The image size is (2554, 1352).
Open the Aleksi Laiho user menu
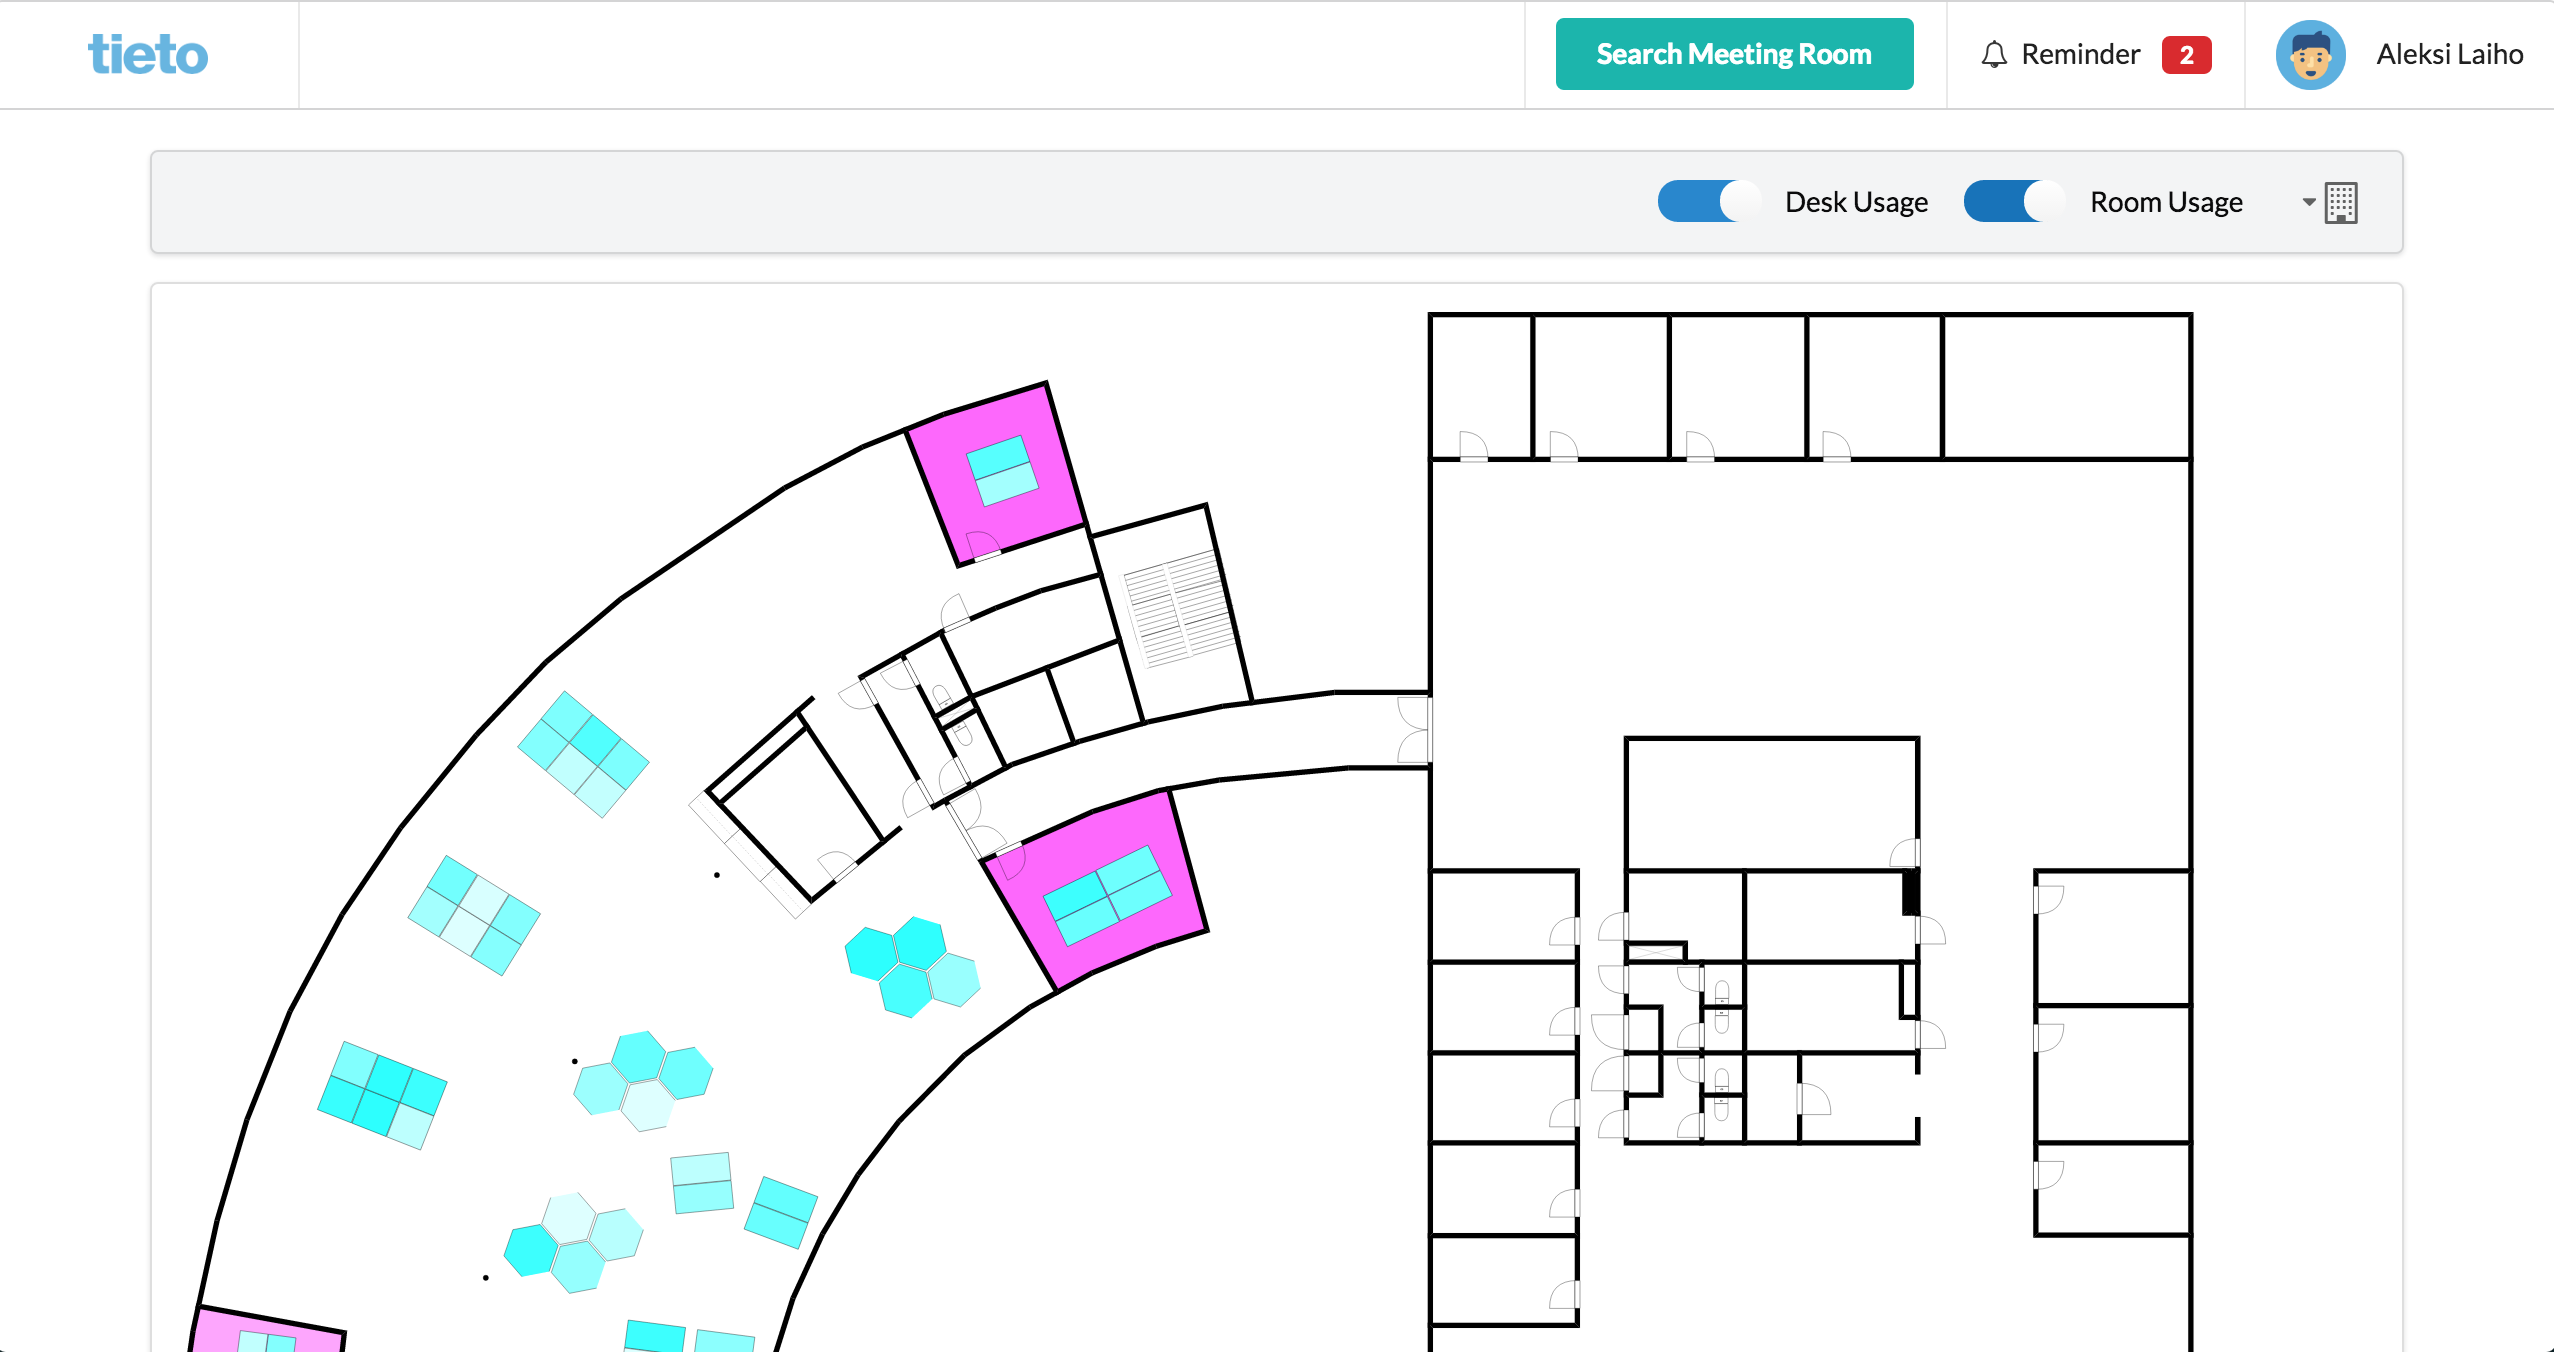(2448, 54)
